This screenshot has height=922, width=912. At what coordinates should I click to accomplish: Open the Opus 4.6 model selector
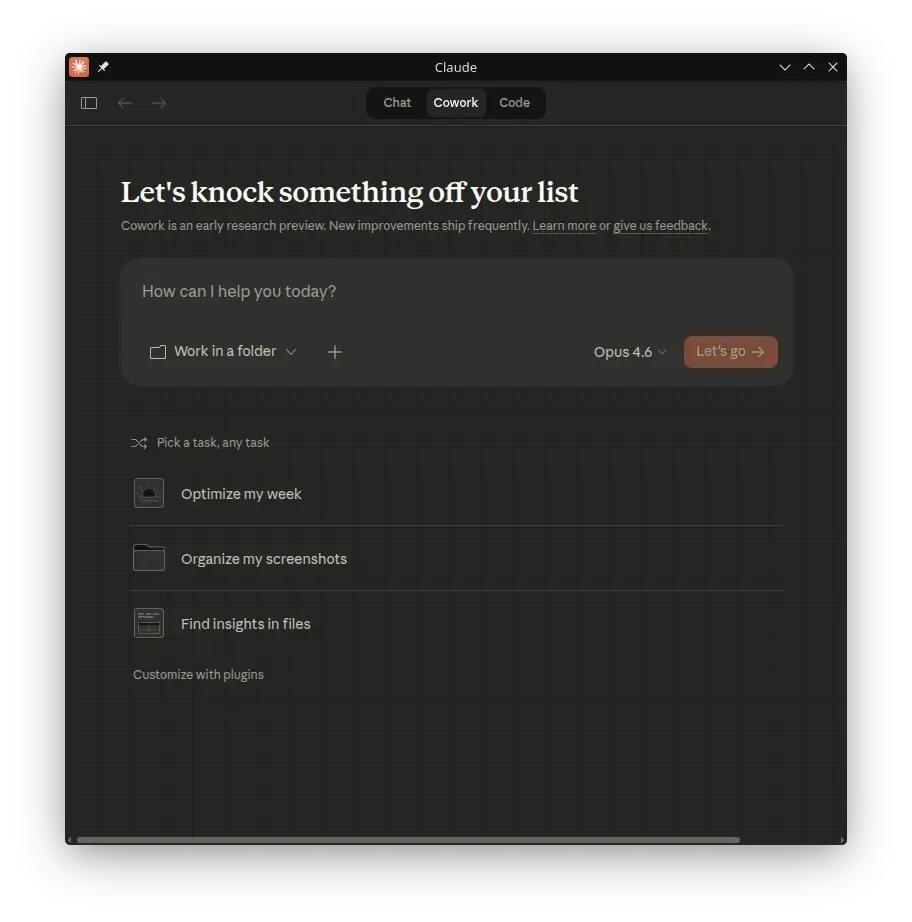coord(628,351)
